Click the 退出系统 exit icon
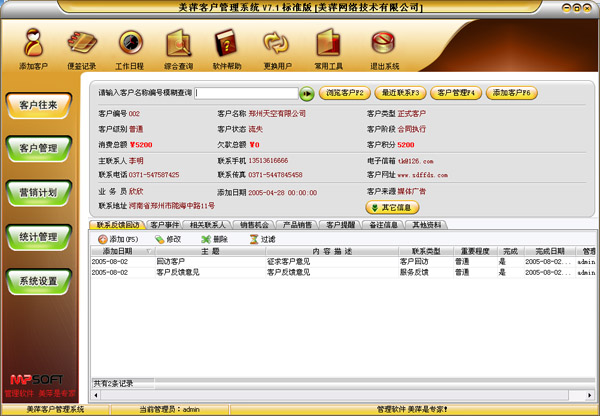Screen dimensions: 600x416 tap(385, 44)
